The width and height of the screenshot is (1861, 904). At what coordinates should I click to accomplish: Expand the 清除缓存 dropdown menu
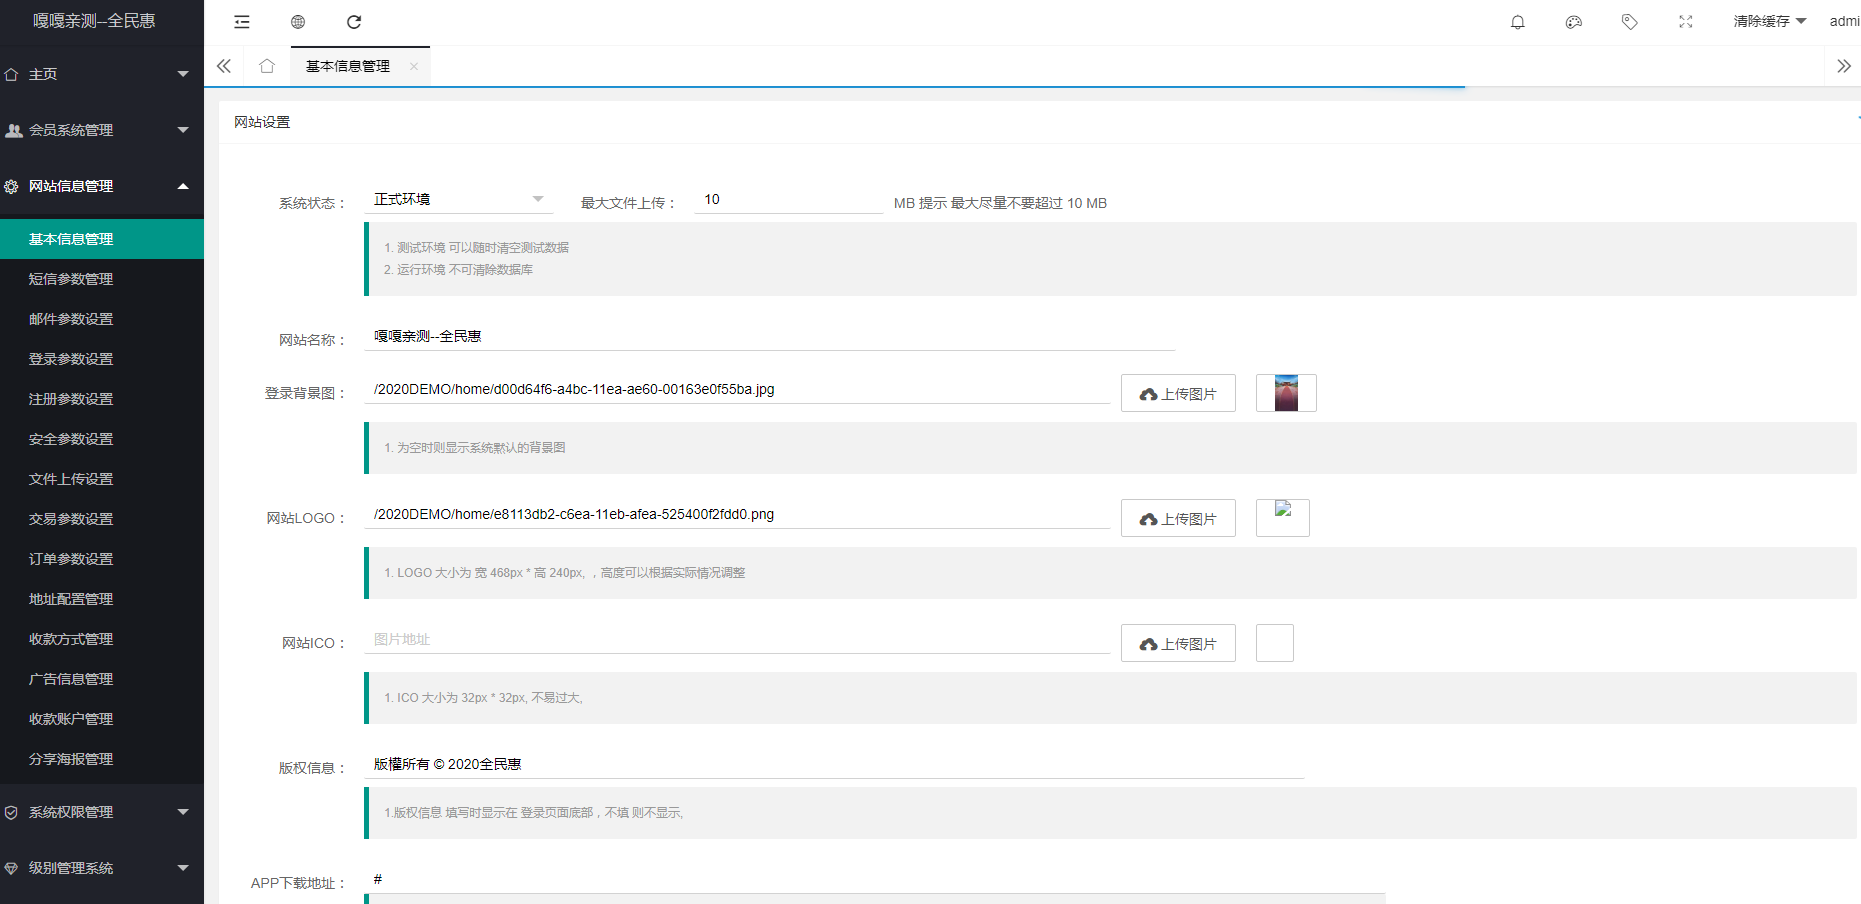click(x=1769, y=22)
